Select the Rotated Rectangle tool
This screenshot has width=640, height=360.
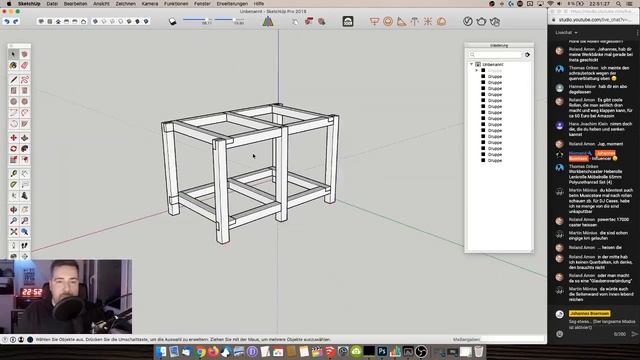(x=24, y=91)
